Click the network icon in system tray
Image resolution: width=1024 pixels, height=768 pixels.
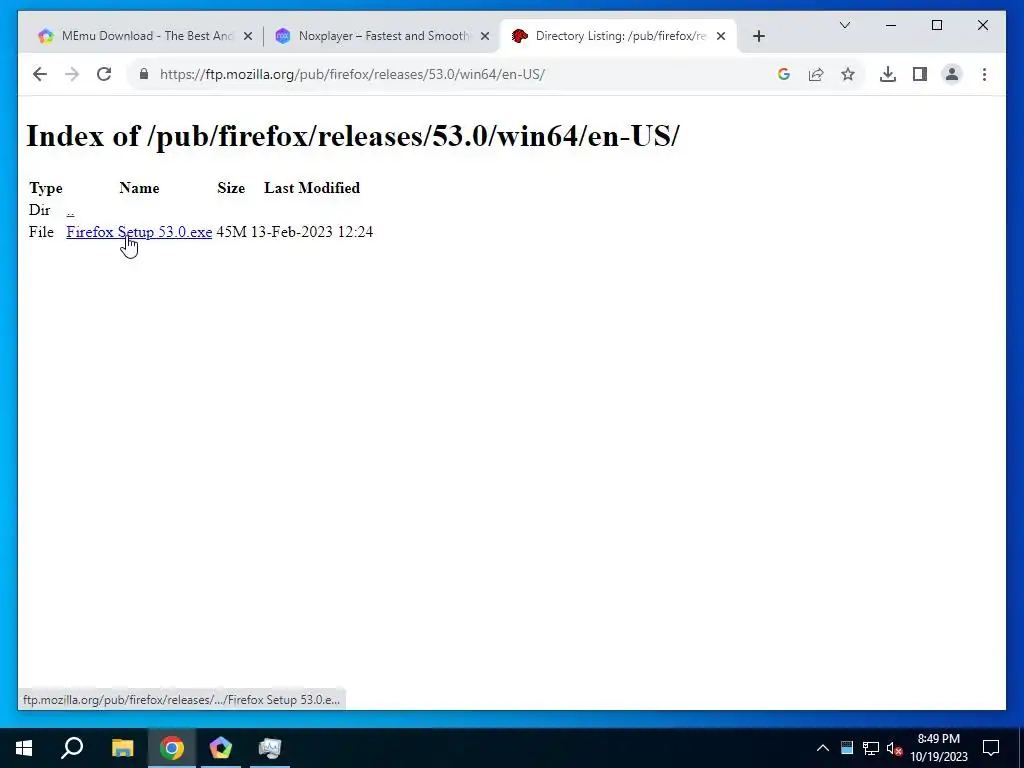pyautogui.click(x=871, y=748)
